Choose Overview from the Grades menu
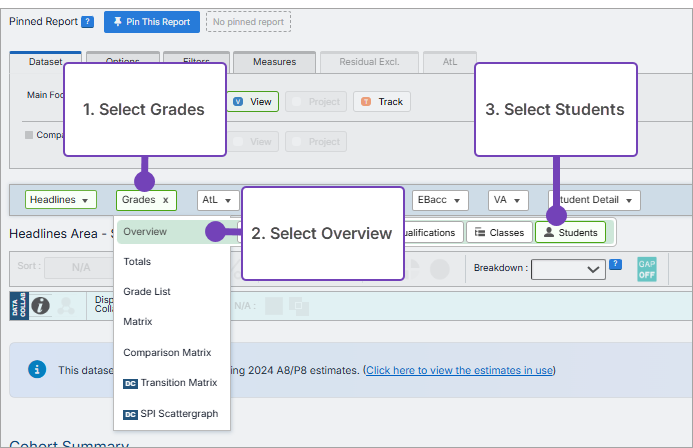Viewport: 693px width, 448px height. pos(145,232)
